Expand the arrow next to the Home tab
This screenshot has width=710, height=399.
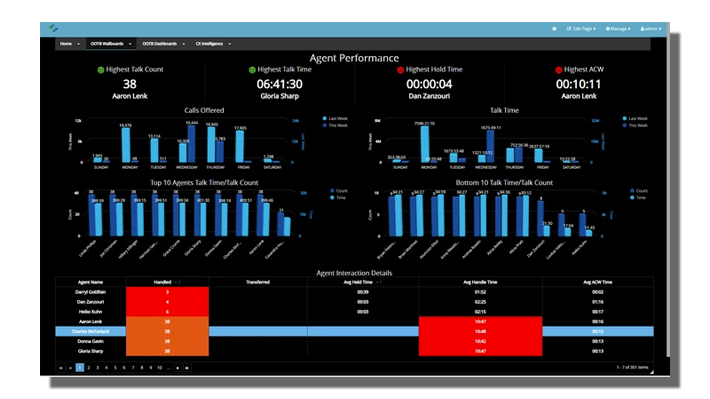pos(78,44)
